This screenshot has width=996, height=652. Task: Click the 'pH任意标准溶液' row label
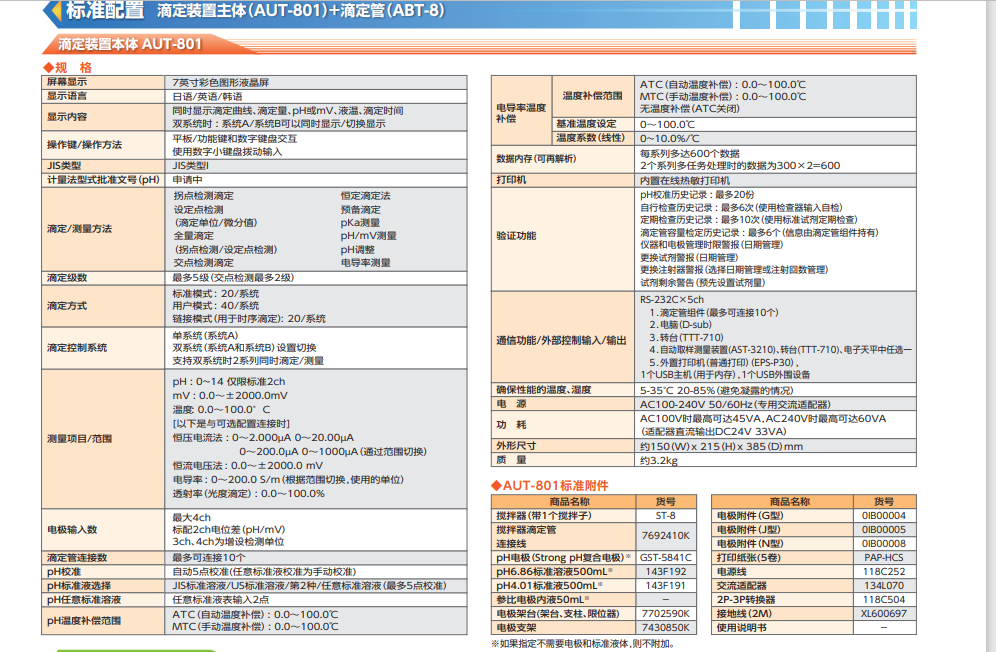(x=84, y=599)
